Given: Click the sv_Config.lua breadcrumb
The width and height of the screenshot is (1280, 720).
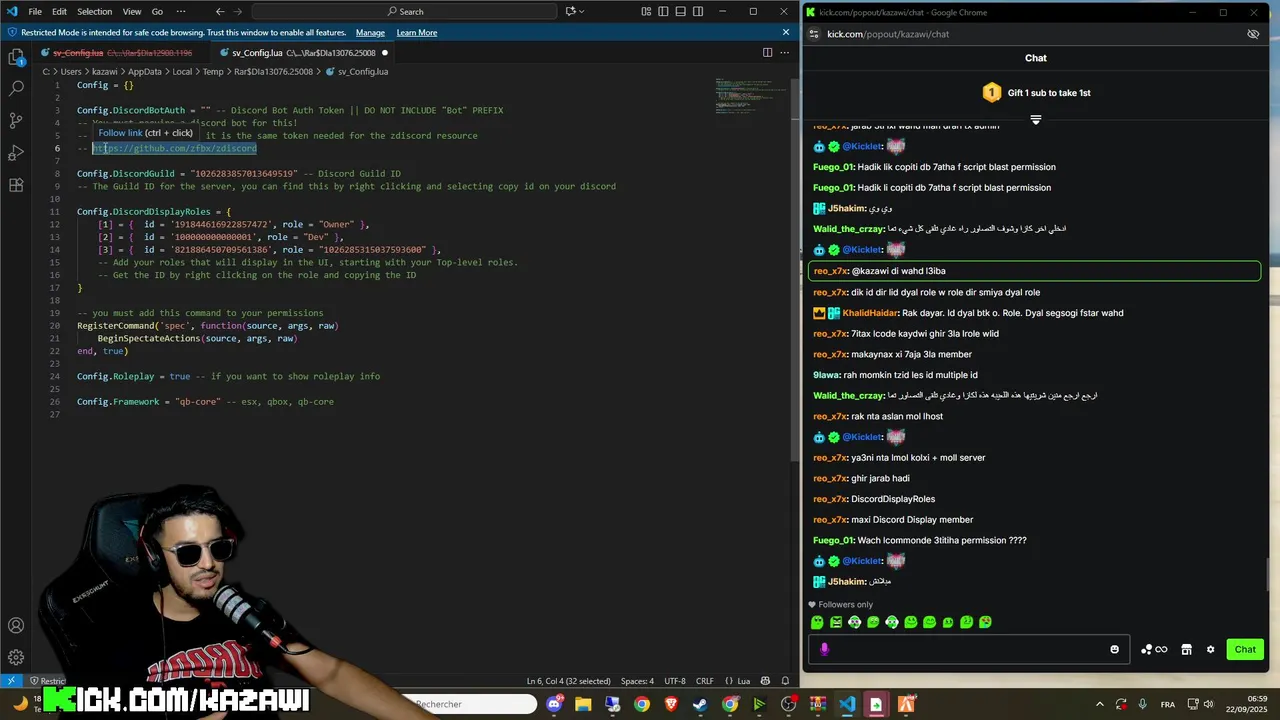Looking at the screenshot, I should (x=363, y=72).
